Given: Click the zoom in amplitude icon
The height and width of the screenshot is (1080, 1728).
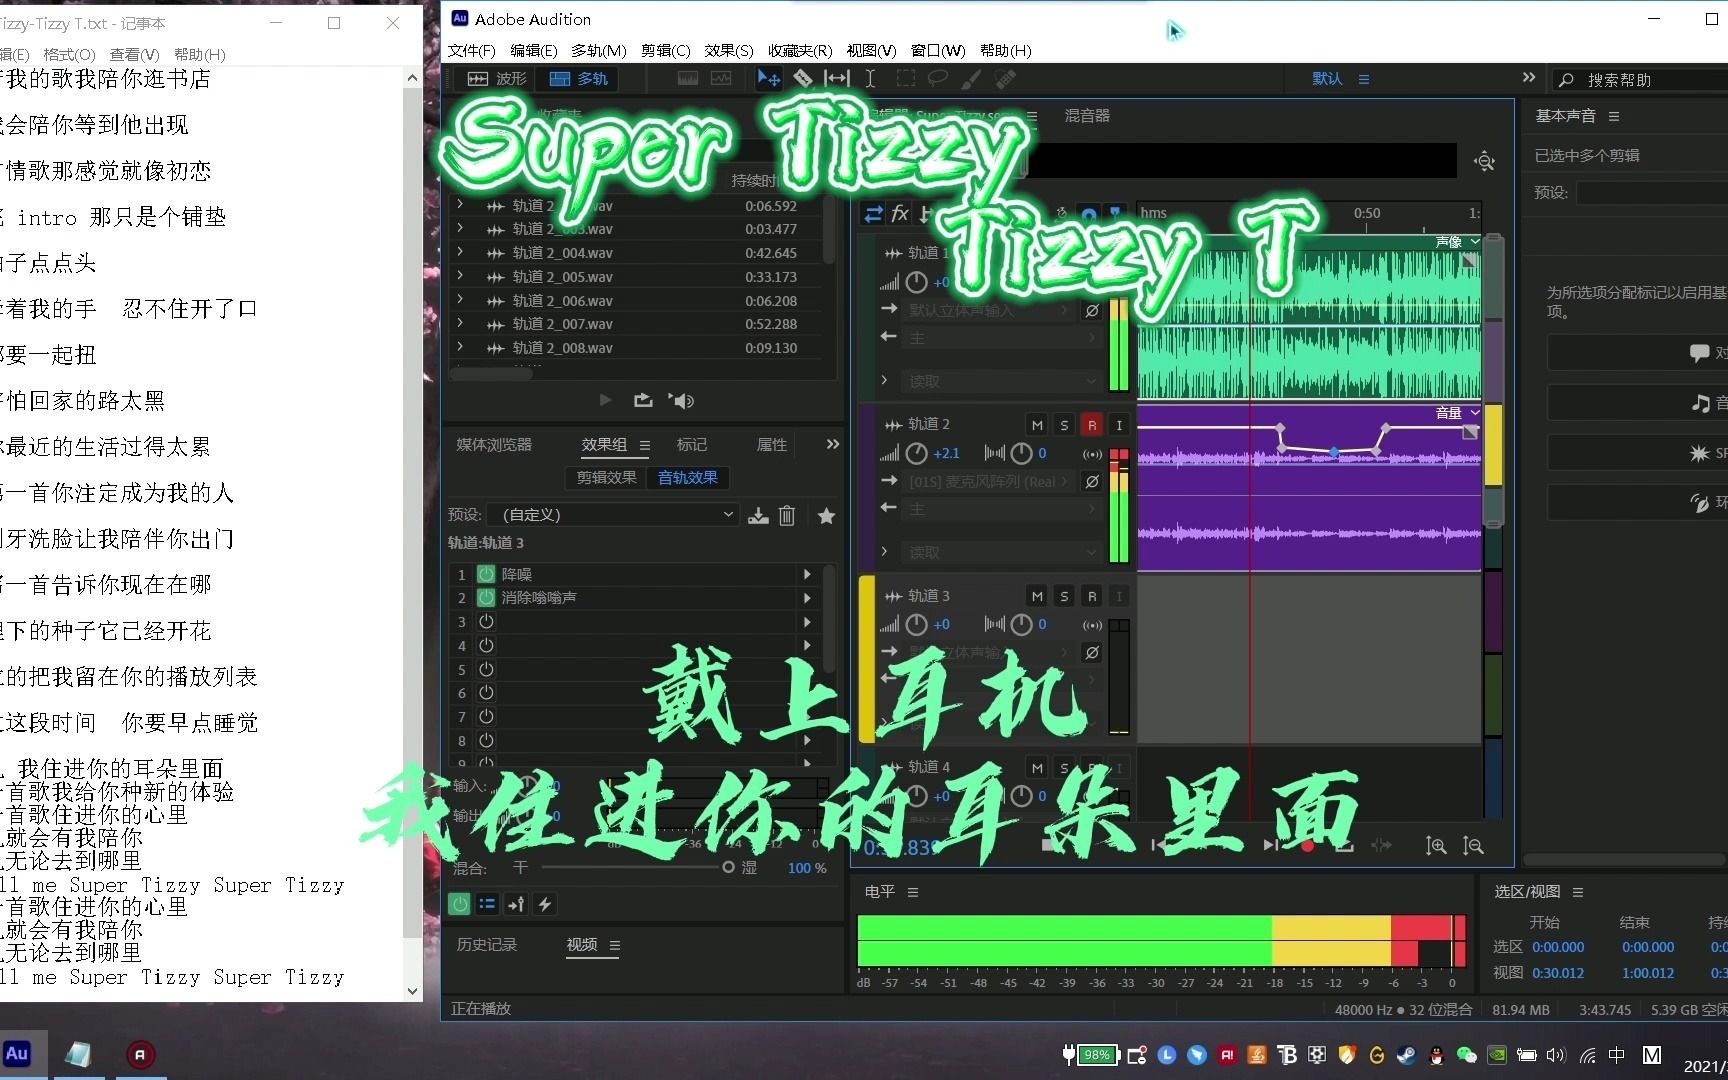Looking at the screenshot, I should click(1436, 846).
